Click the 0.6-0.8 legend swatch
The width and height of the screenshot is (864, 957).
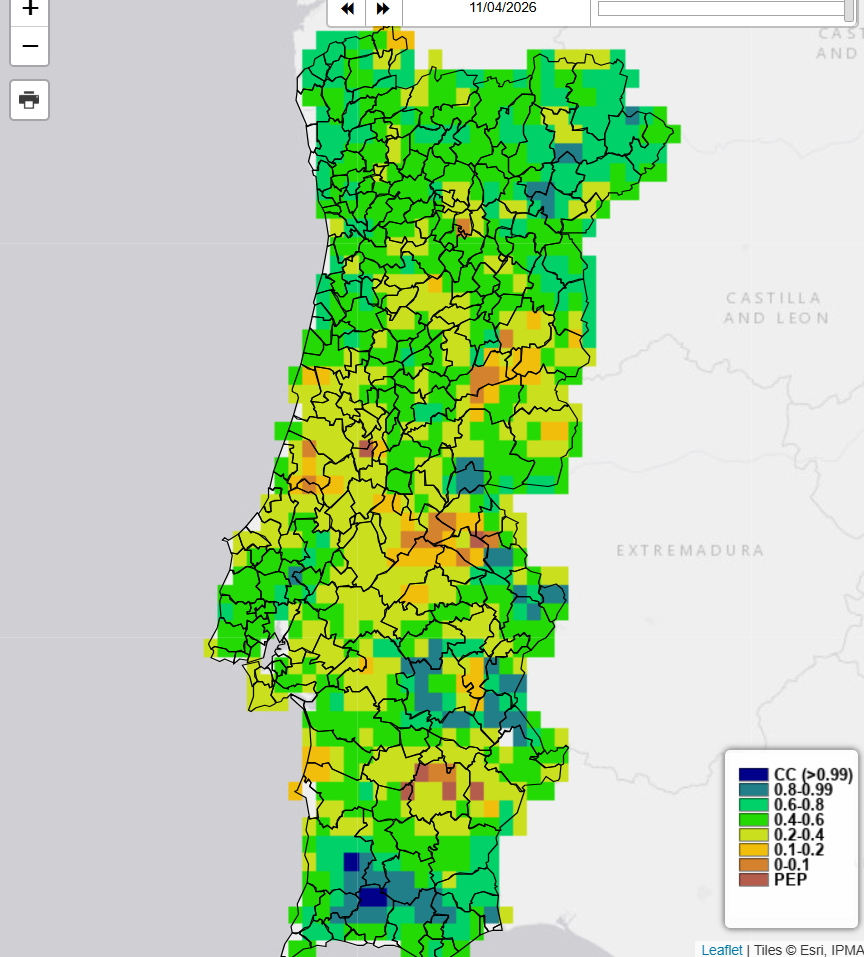pos(753,805)
